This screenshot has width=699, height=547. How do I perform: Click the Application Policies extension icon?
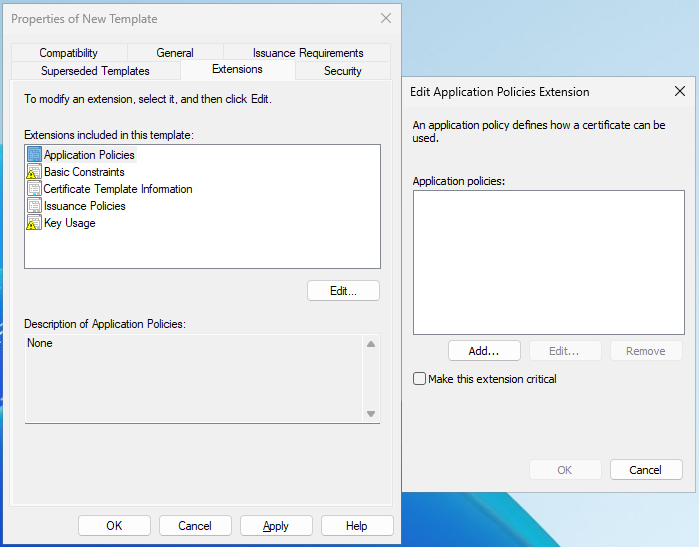[x=34, y=155]
